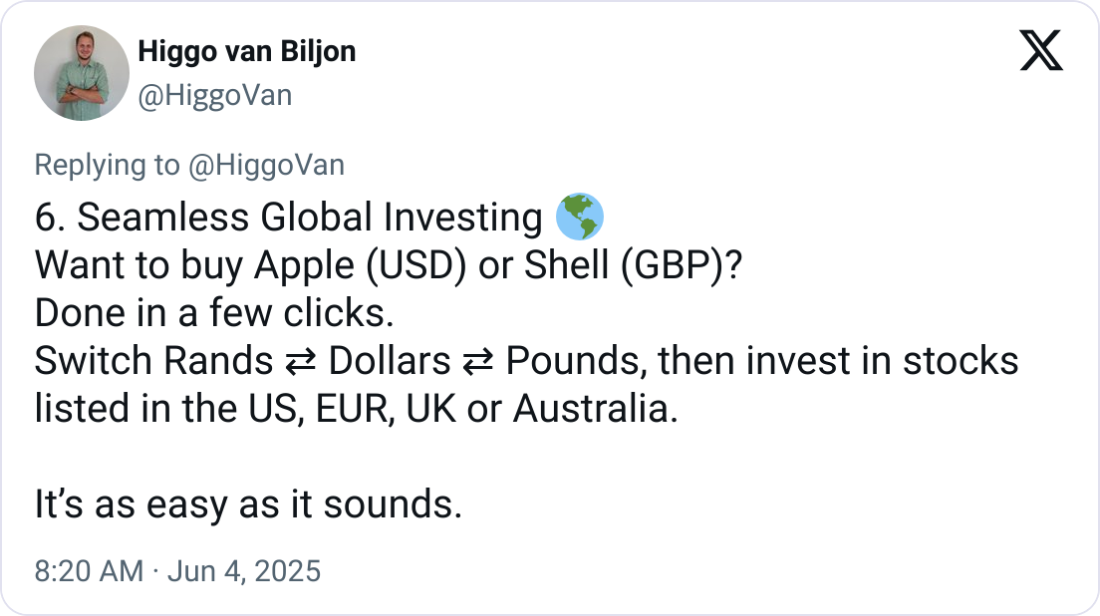Open the 8:20 AM timestamp
The image size is (1100, 616).
click(x=89, y=571)
